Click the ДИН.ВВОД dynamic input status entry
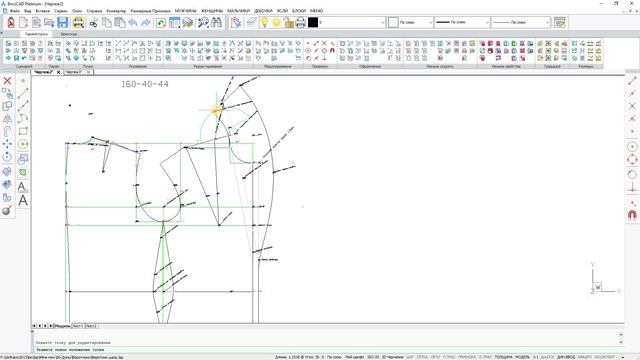 tap(566, 357)
